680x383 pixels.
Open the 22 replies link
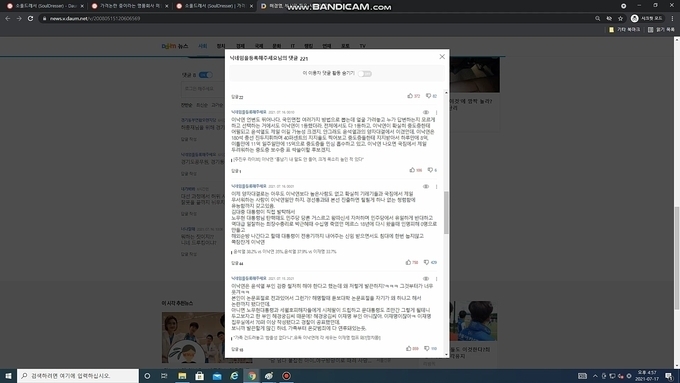(x=237, y=97)
